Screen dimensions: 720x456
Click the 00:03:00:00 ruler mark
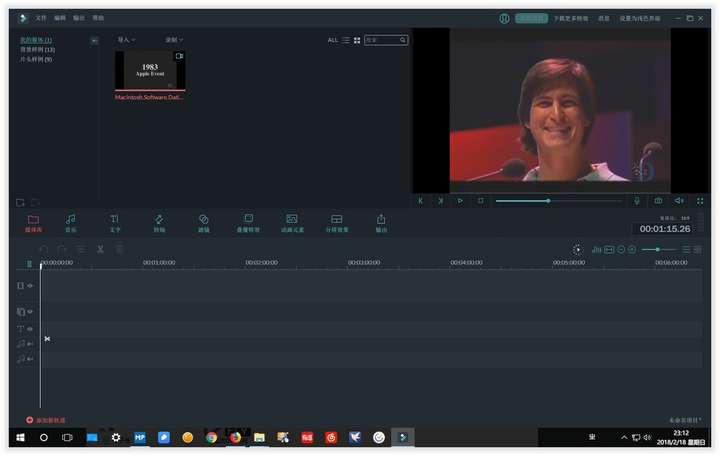[364, 263]
